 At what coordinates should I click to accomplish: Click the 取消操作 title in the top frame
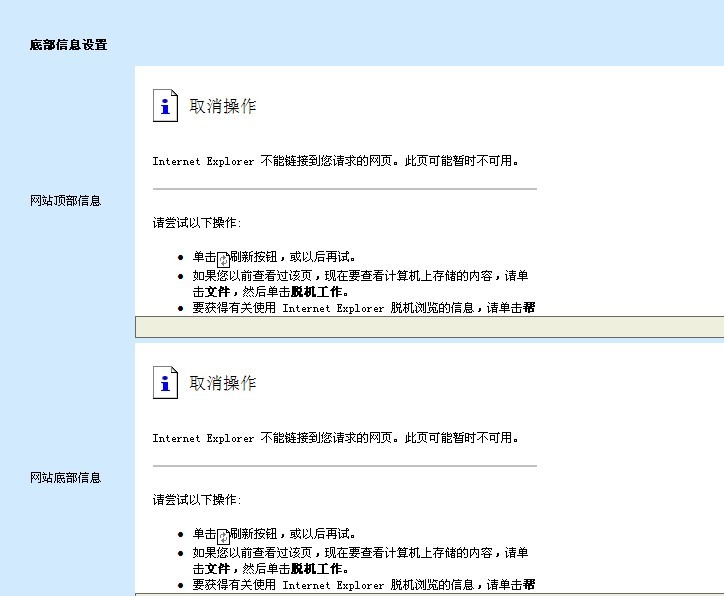pyautogui.click(x=223, y=107)
